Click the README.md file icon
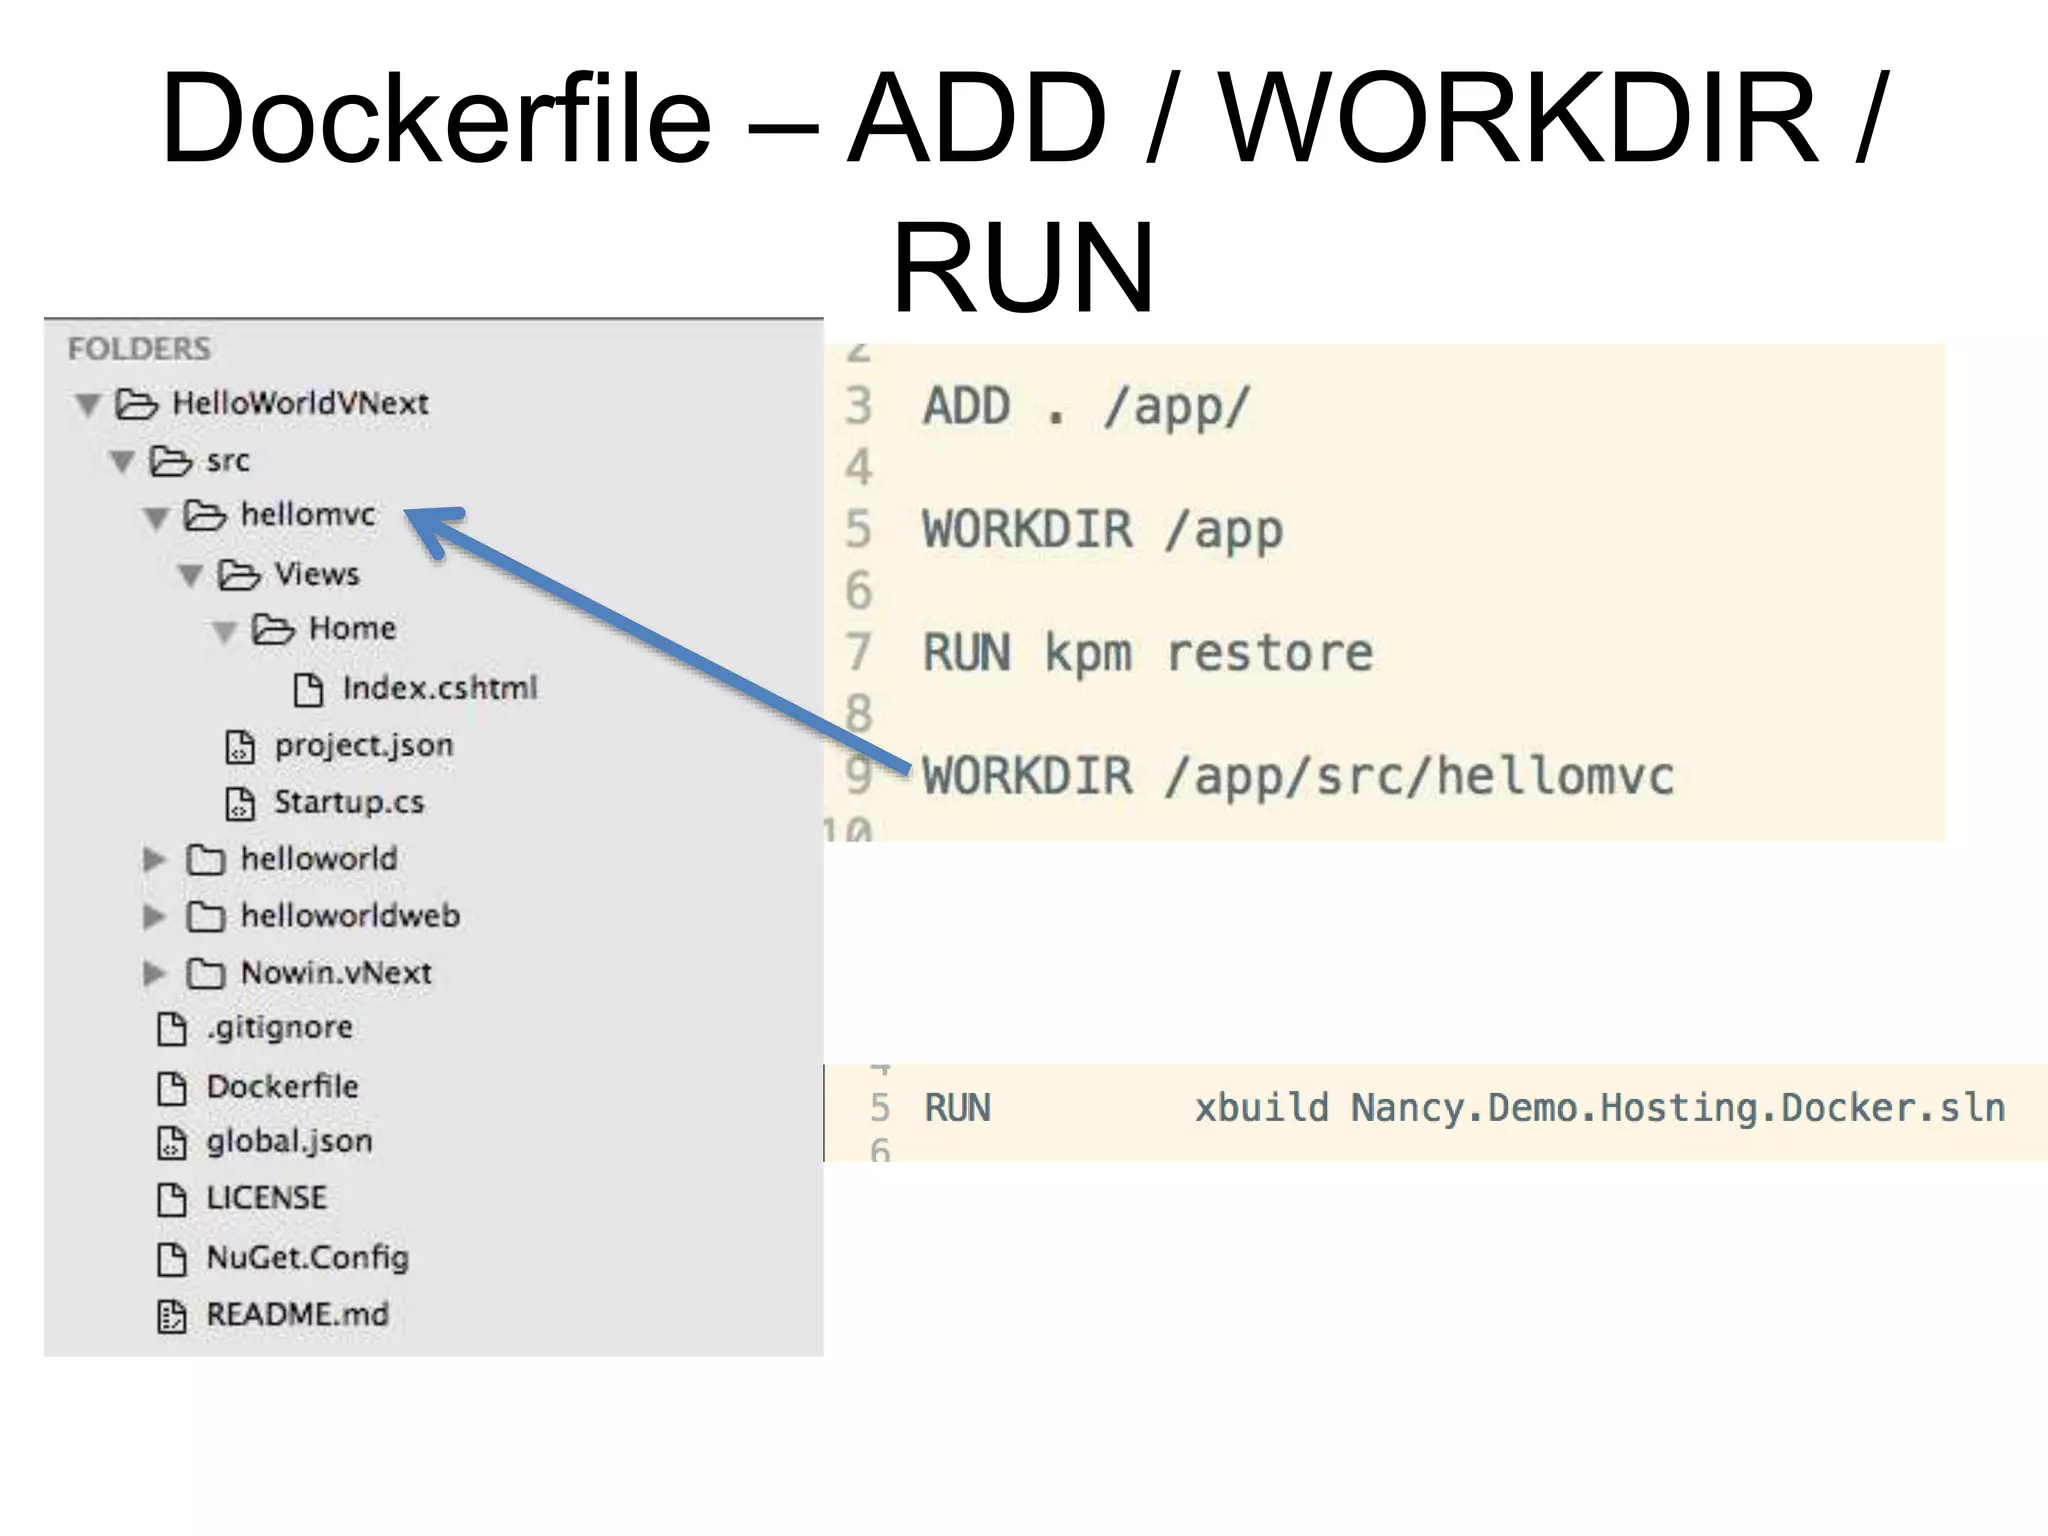The height and width of the screenshot is (1536, 2048). click(172, 1316)
